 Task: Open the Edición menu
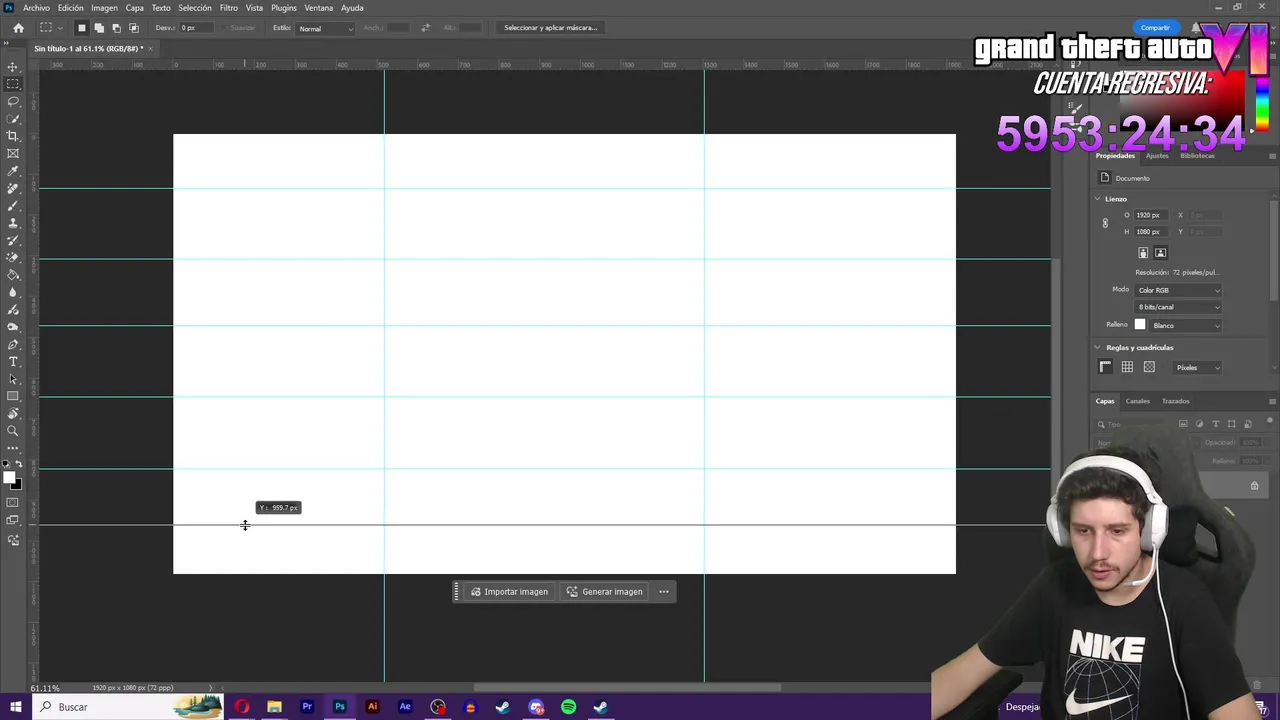(70, 8)
